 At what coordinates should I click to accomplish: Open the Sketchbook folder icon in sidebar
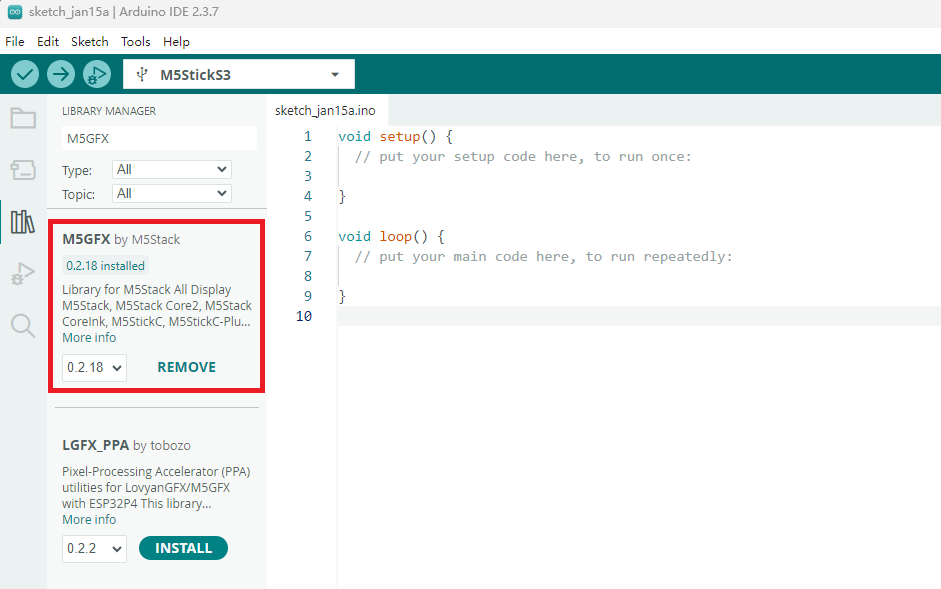[x=23, y=118]
